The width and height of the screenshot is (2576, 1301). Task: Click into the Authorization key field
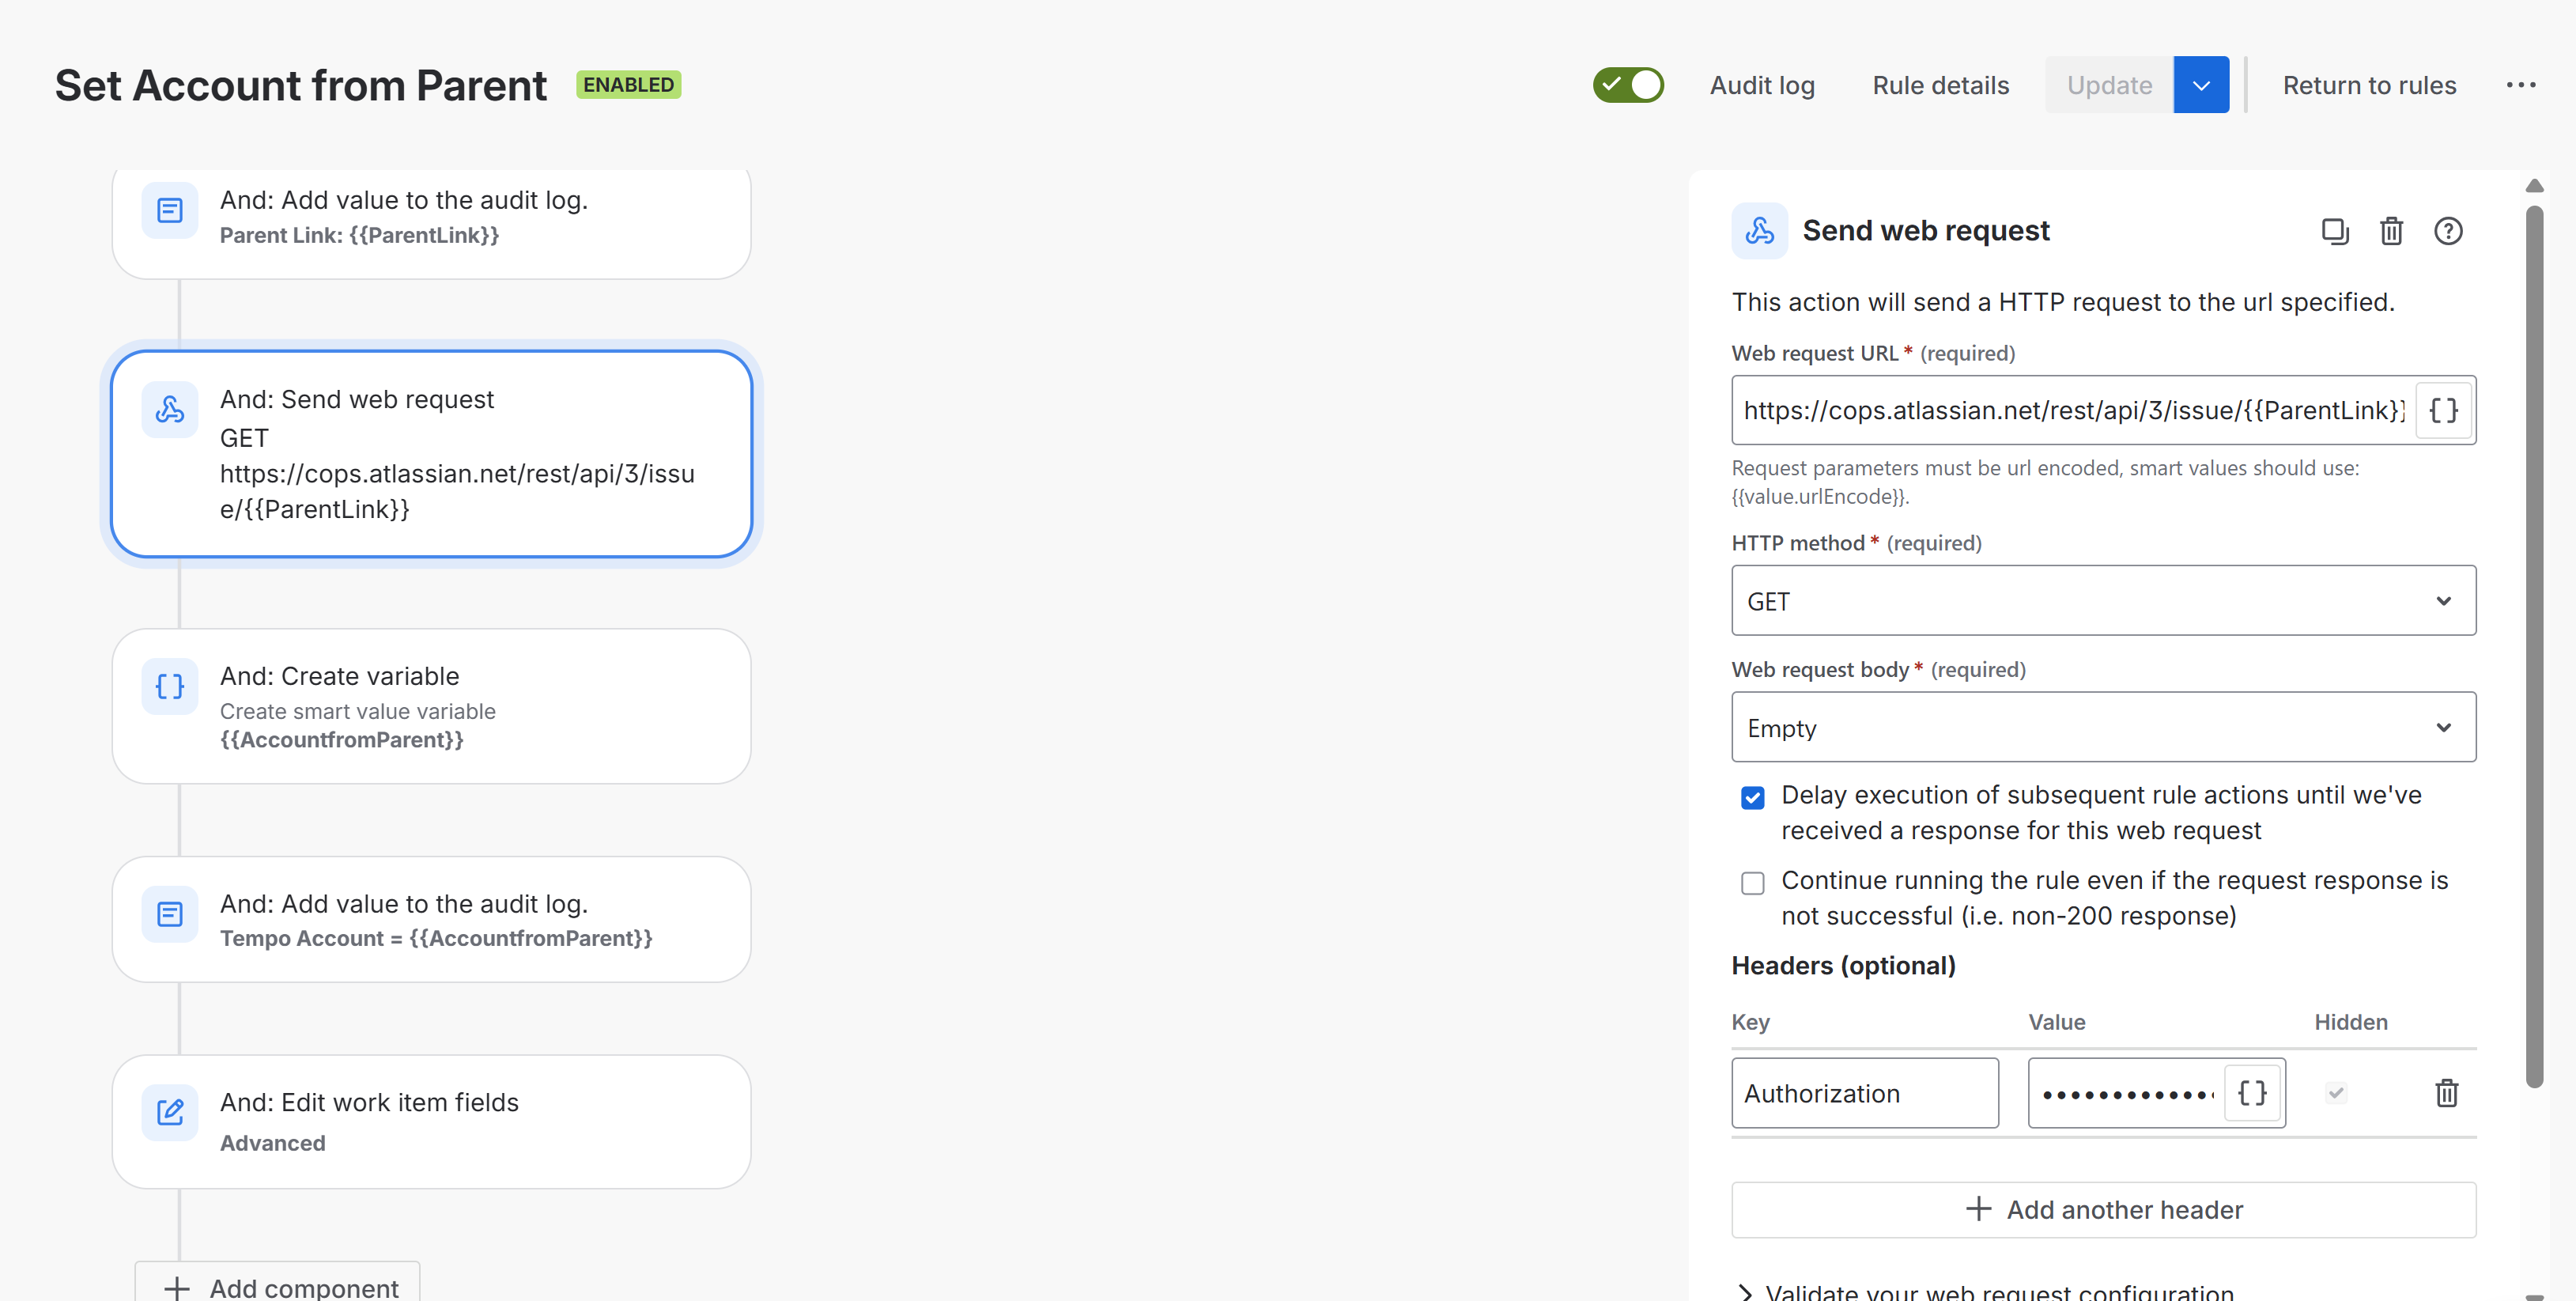(1864, 1092)
